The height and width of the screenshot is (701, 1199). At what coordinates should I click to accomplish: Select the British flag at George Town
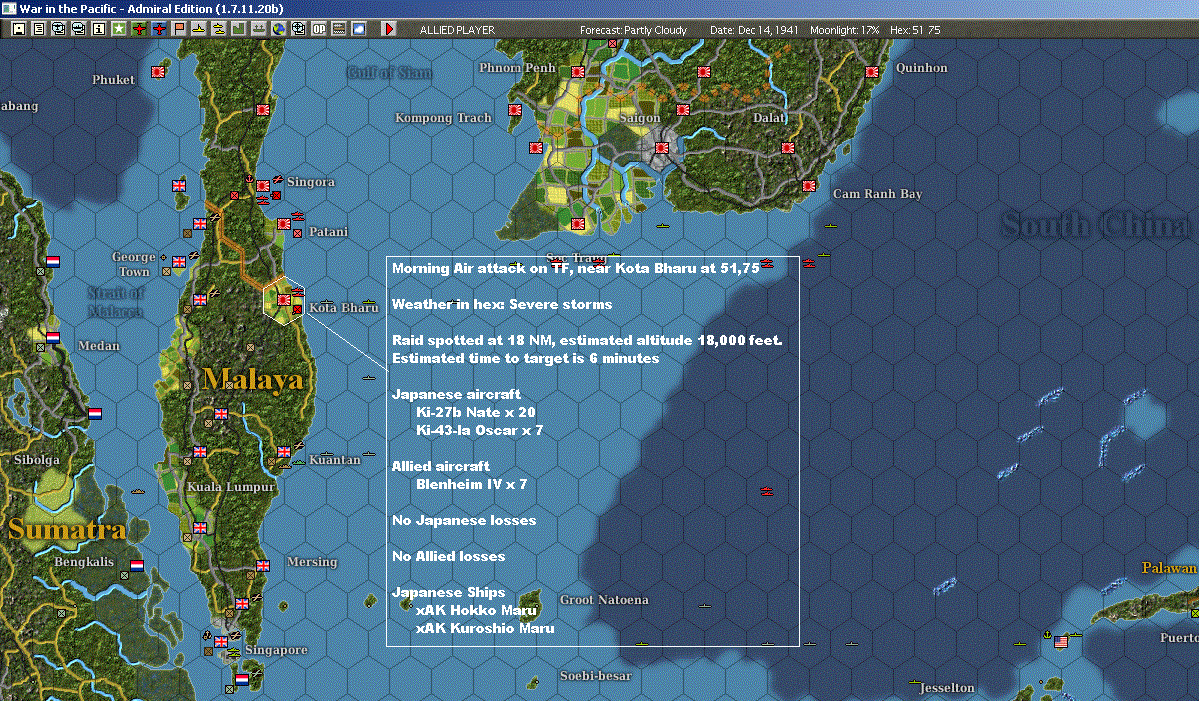click(x=179, y=261)
